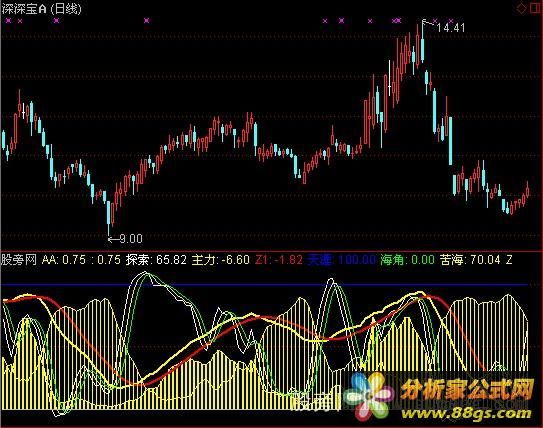This screenshot has width=543, height=428.
Task: Click the 14.41 high price label
Action: [451, 28]
